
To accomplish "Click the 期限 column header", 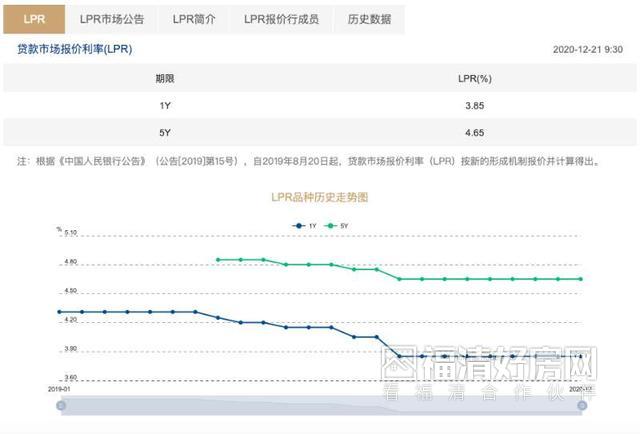I will pyautogui.click(x=165, y=78).
